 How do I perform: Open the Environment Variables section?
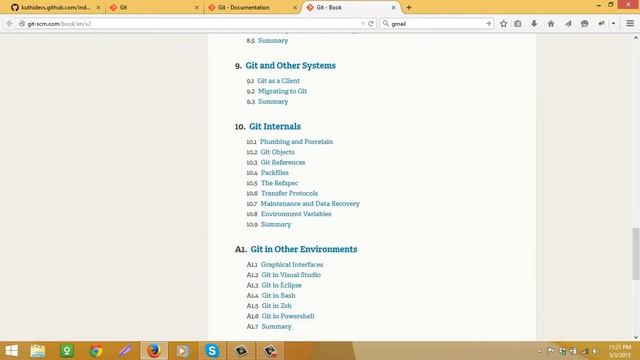(296, 214)
